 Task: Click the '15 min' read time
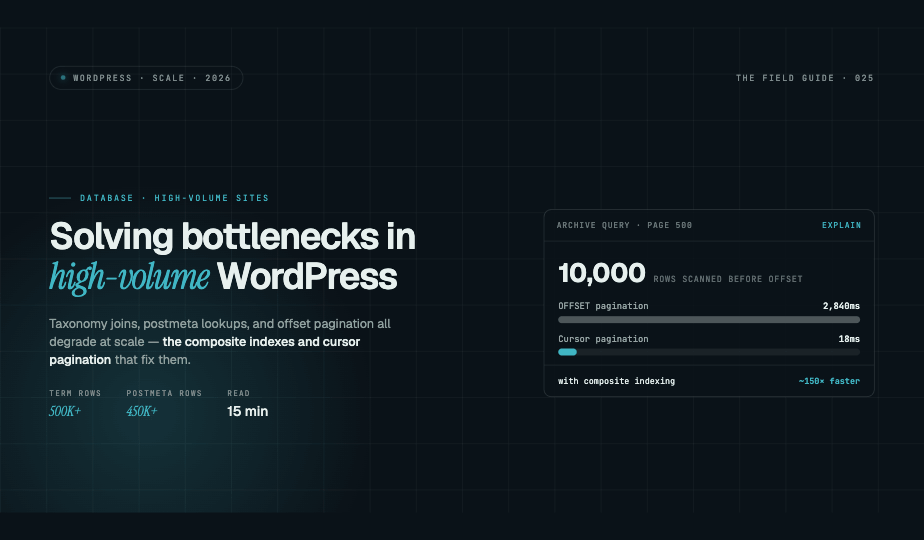click(x=248, y=411)
